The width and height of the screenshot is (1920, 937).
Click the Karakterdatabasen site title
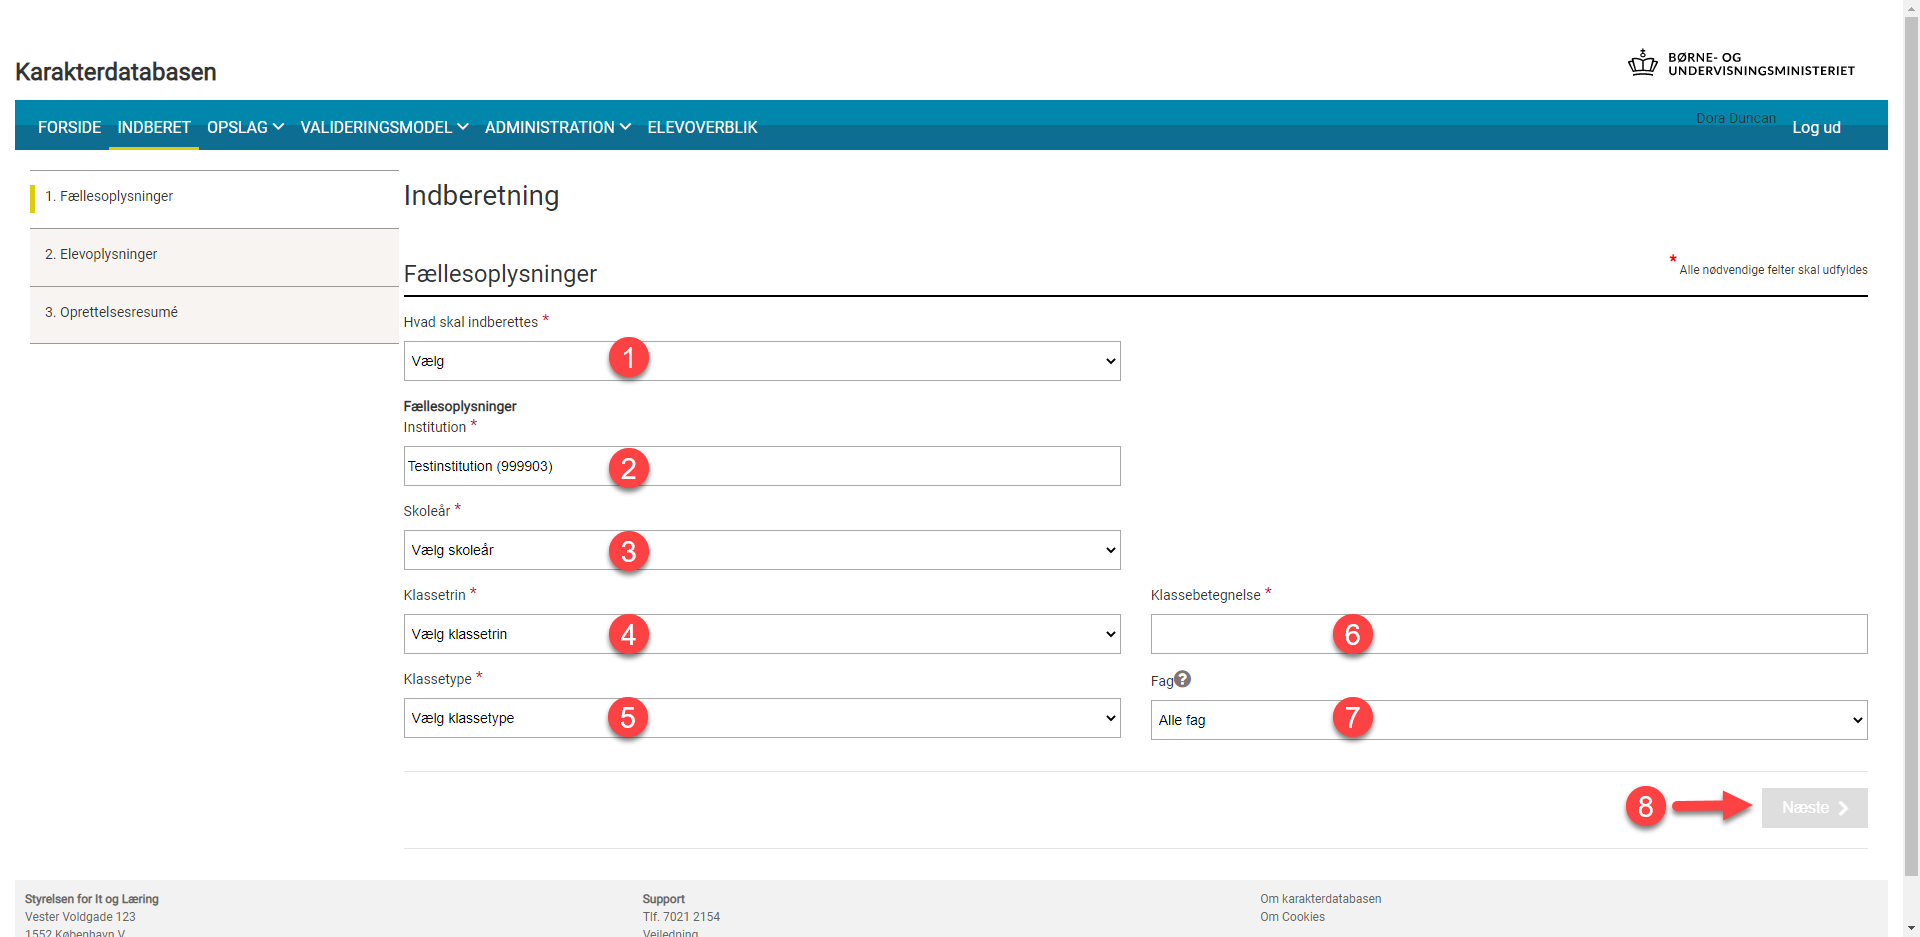tap(116, 72)
